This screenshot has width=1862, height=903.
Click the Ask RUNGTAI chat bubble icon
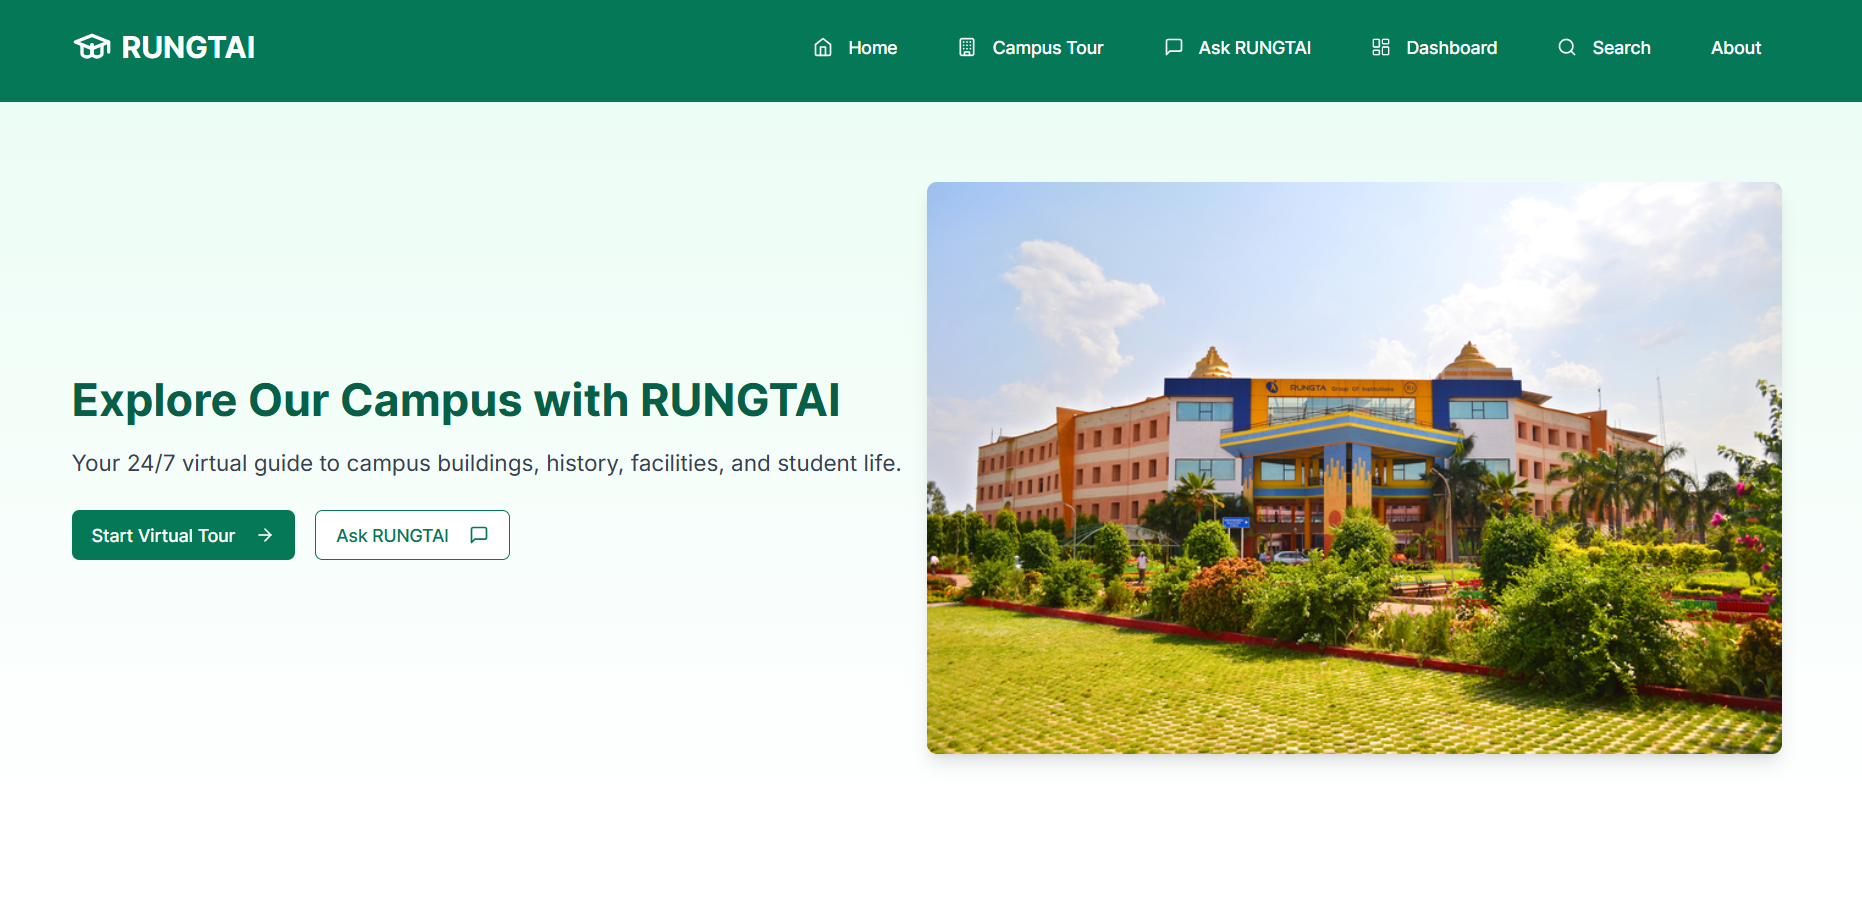pyautogui.click(x=1172, y=46)
